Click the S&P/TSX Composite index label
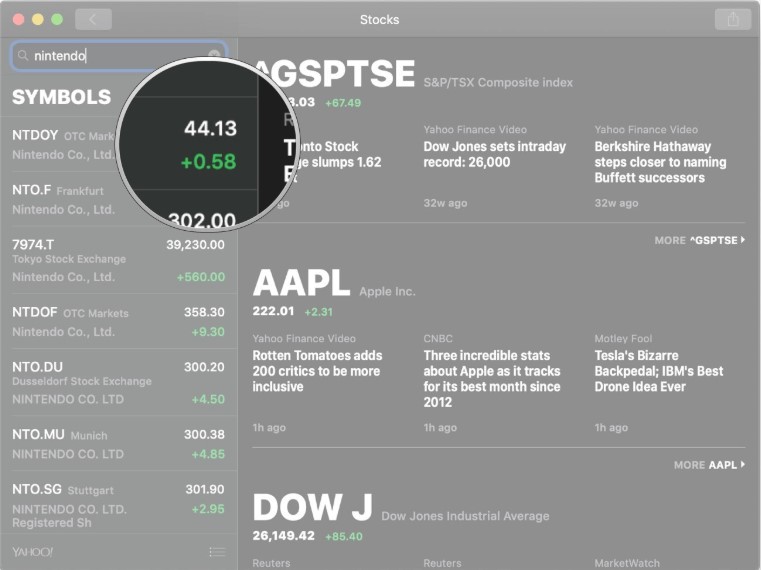The width and height of the screenshot is (761, 570). [x=498, y=83]
